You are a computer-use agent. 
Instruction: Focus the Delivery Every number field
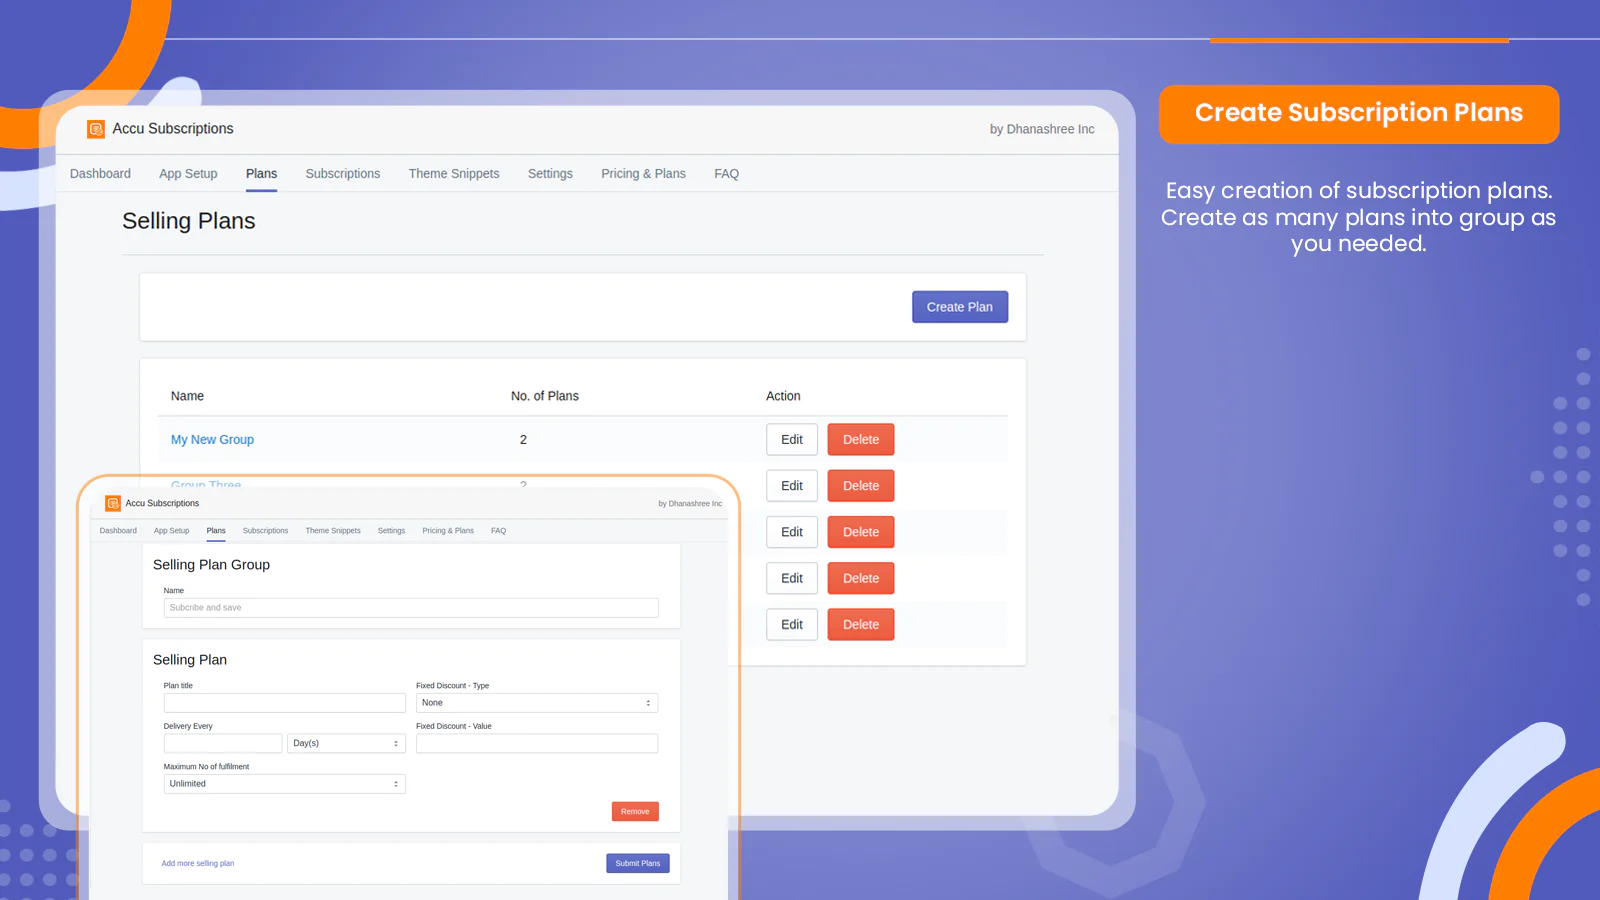click(x=223, y=743)
